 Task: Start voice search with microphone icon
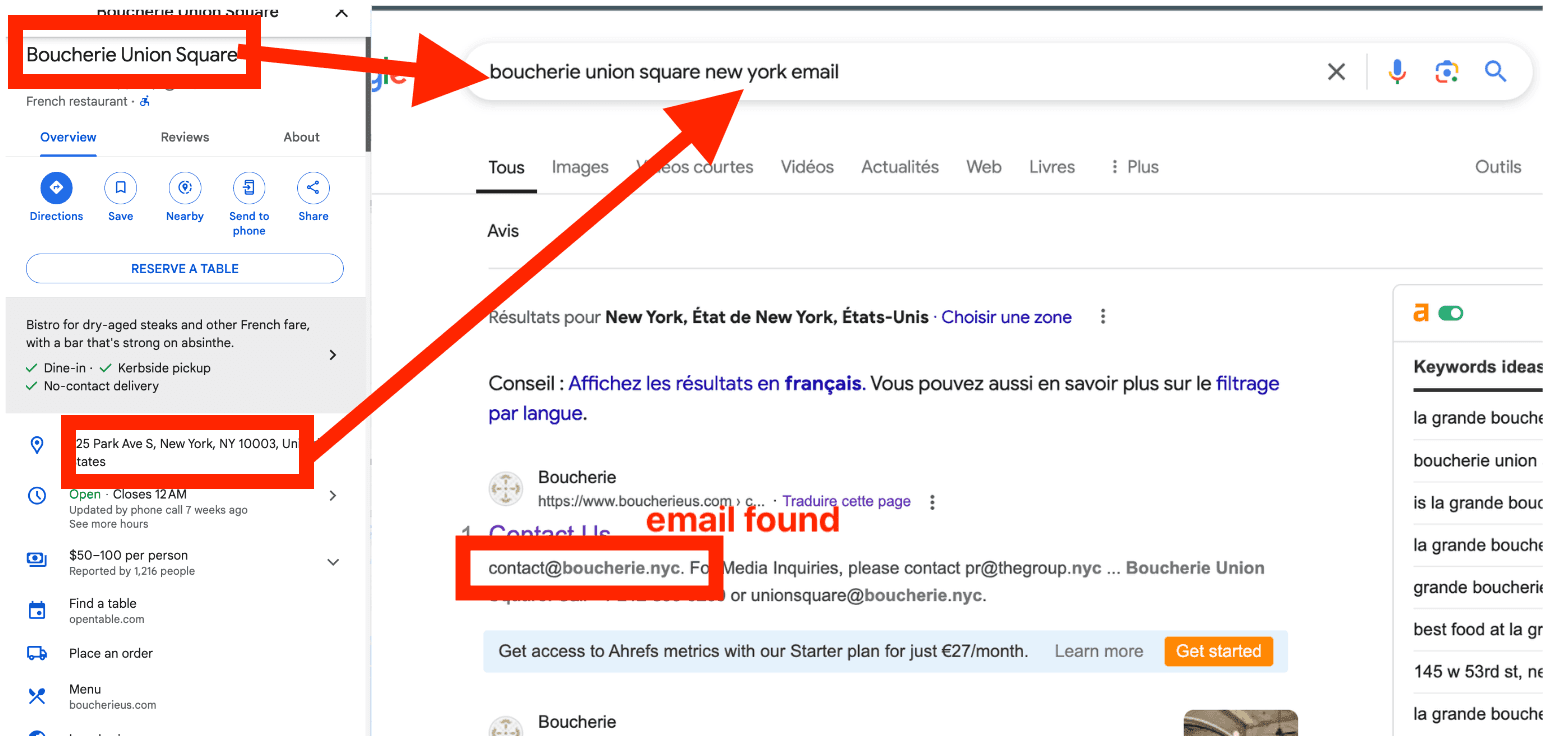click(x=1397, y=72)
